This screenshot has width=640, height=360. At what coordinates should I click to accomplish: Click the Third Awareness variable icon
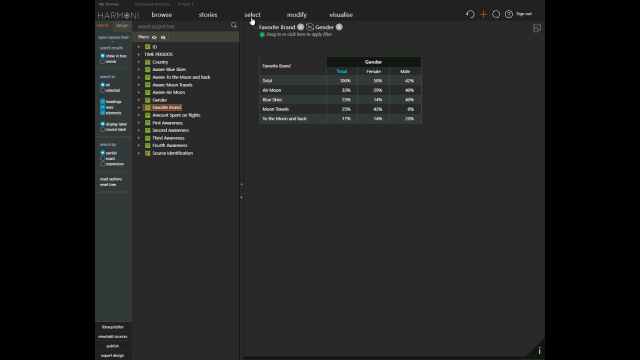(x=148, y=138)
